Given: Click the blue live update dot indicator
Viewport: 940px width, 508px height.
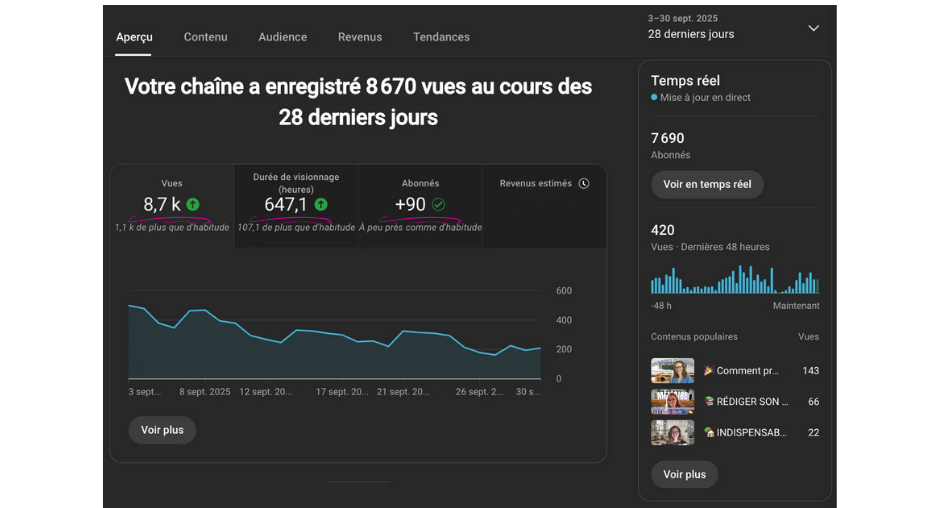Looking at the screenshot, I should point(654,98).
